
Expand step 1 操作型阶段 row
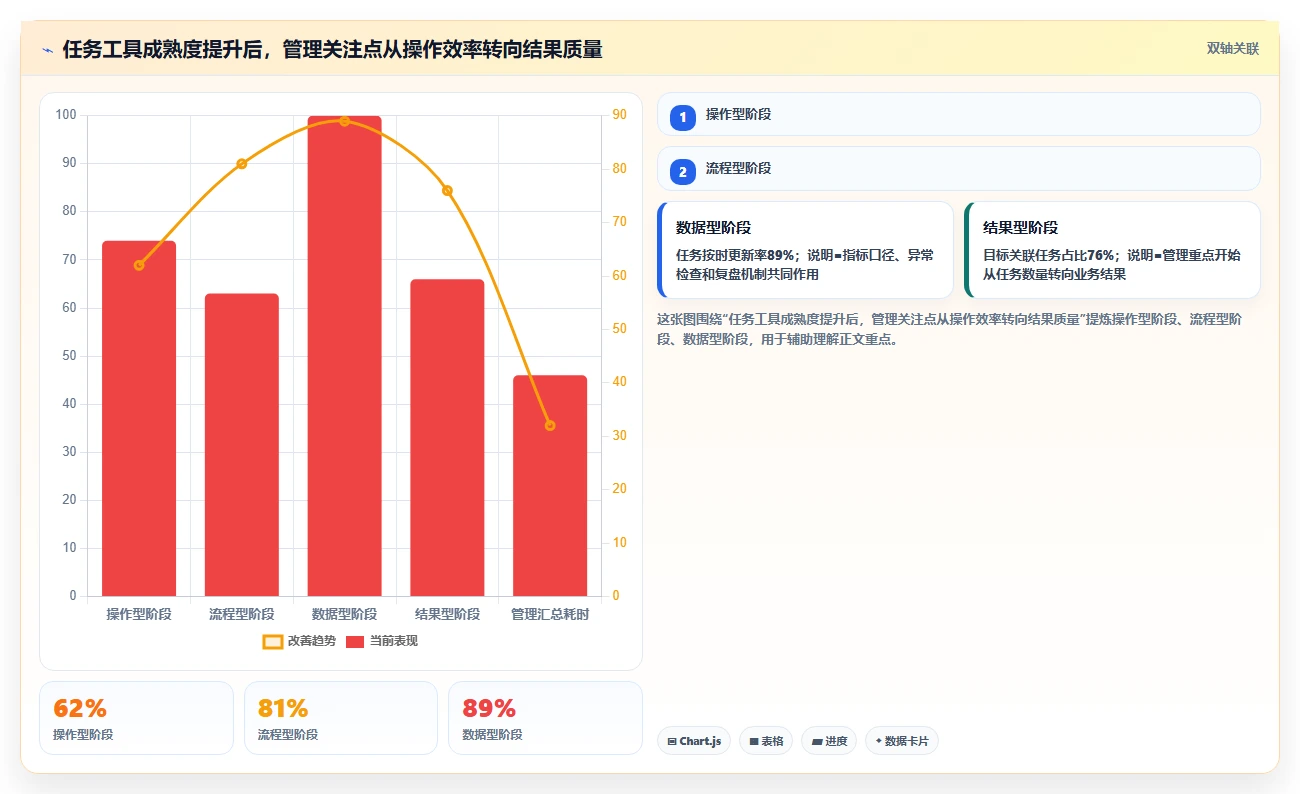pyautogui.click(x=958, y=114)
